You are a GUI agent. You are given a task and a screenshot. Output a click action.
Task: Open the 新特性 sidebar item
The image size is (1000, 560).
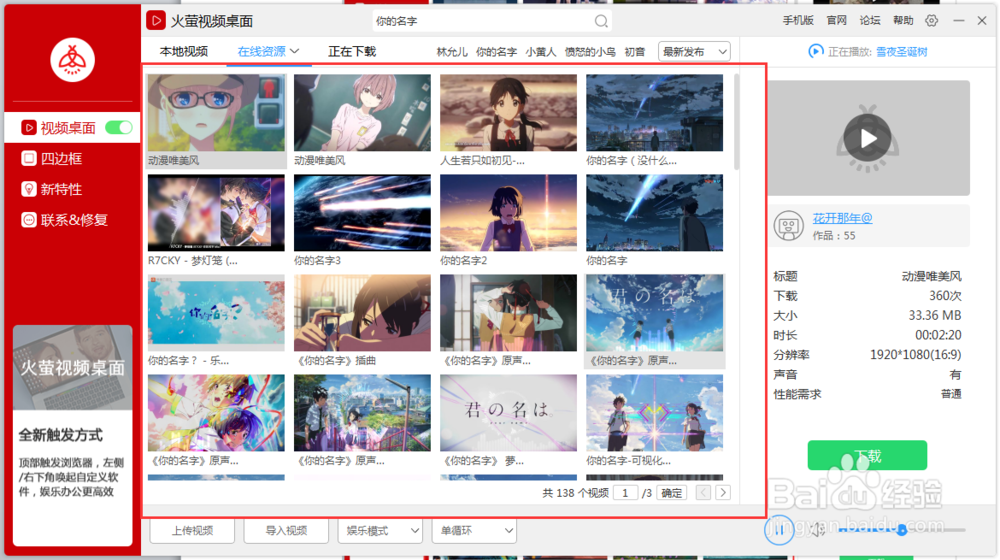[x=73, y=189]
